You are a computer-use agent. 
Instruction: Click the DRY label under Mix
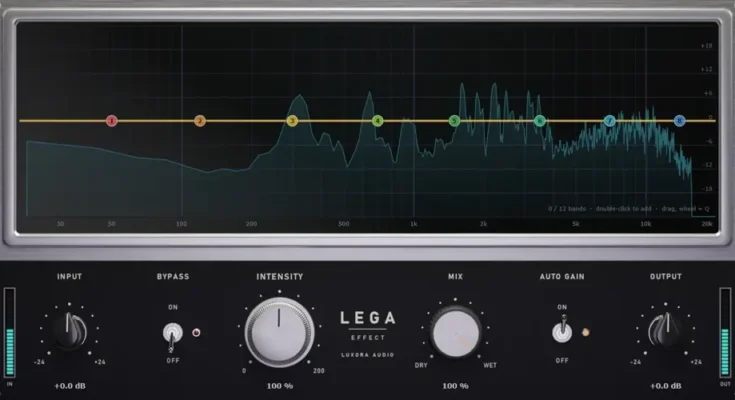coord(421,365)
